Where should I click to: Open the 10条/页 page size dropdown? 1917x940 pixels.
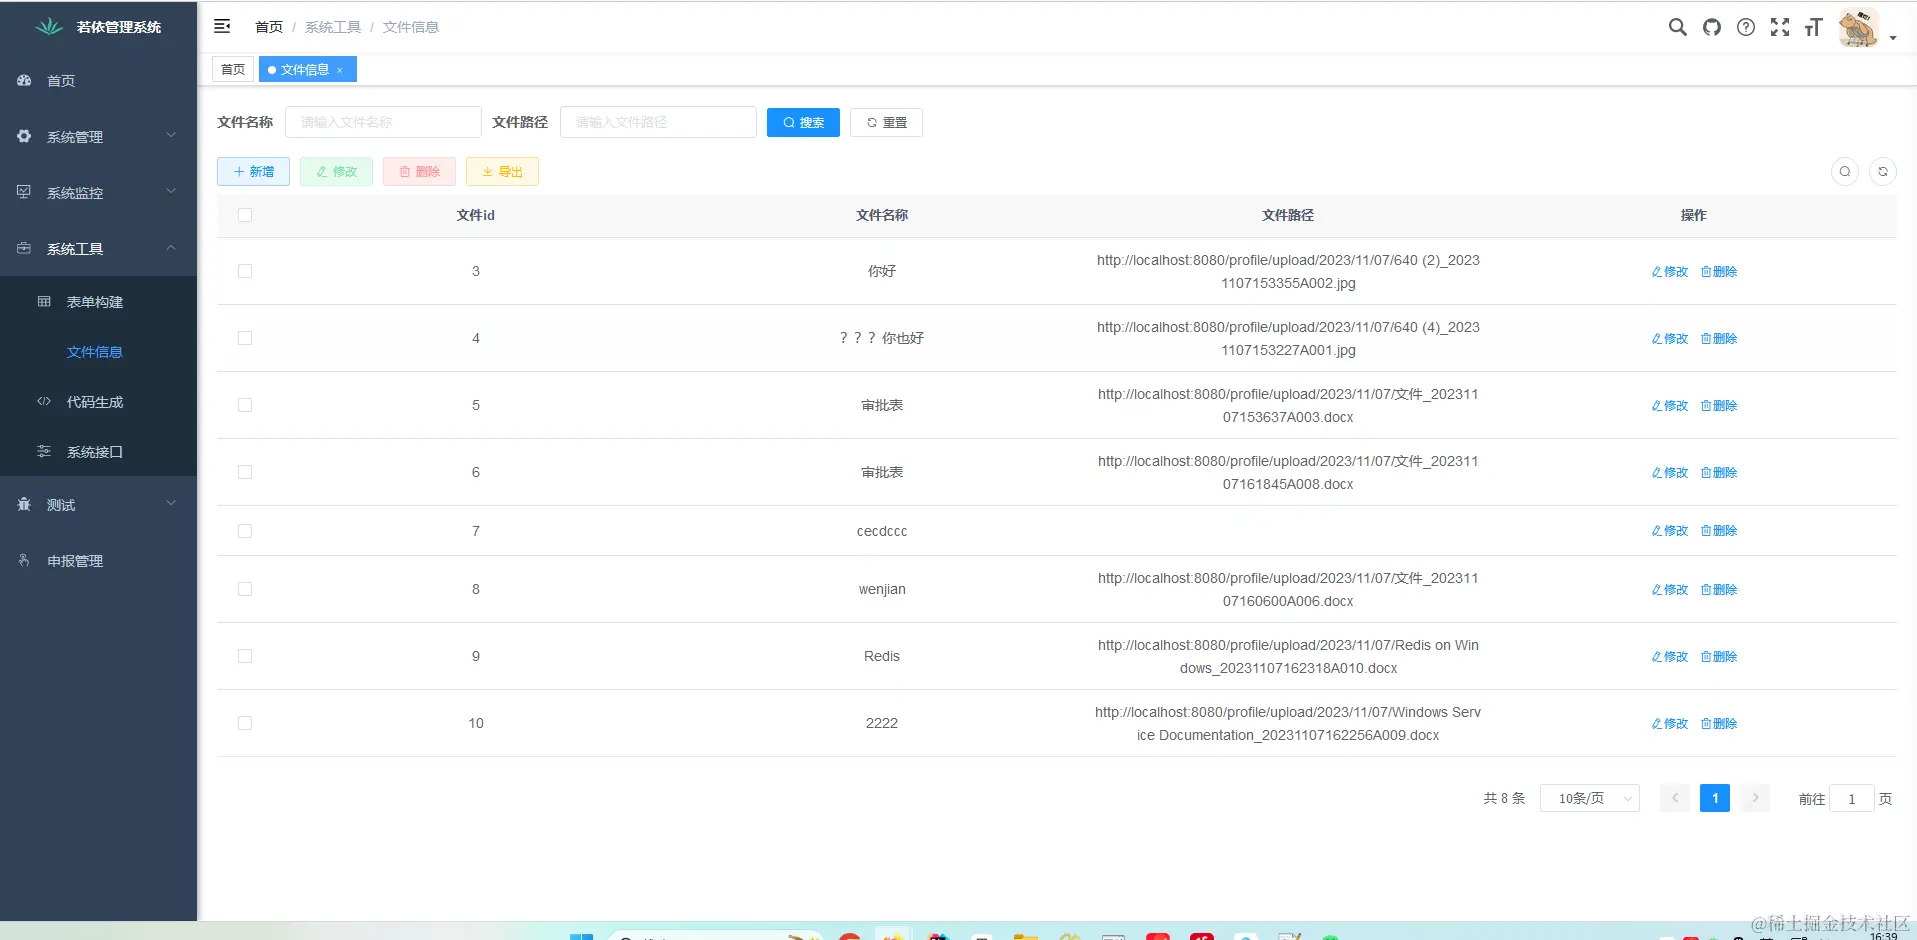[1590, 798]
